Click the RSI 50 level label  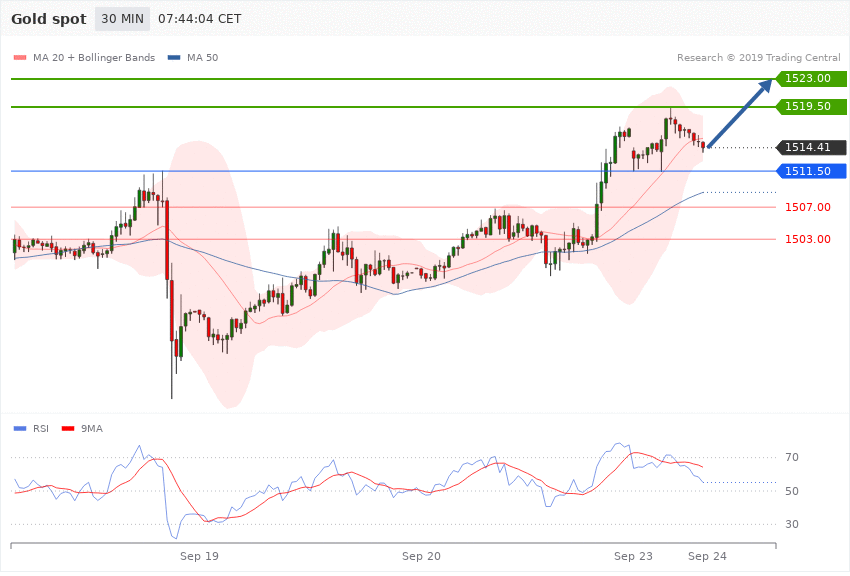click(x=792, y=491)
